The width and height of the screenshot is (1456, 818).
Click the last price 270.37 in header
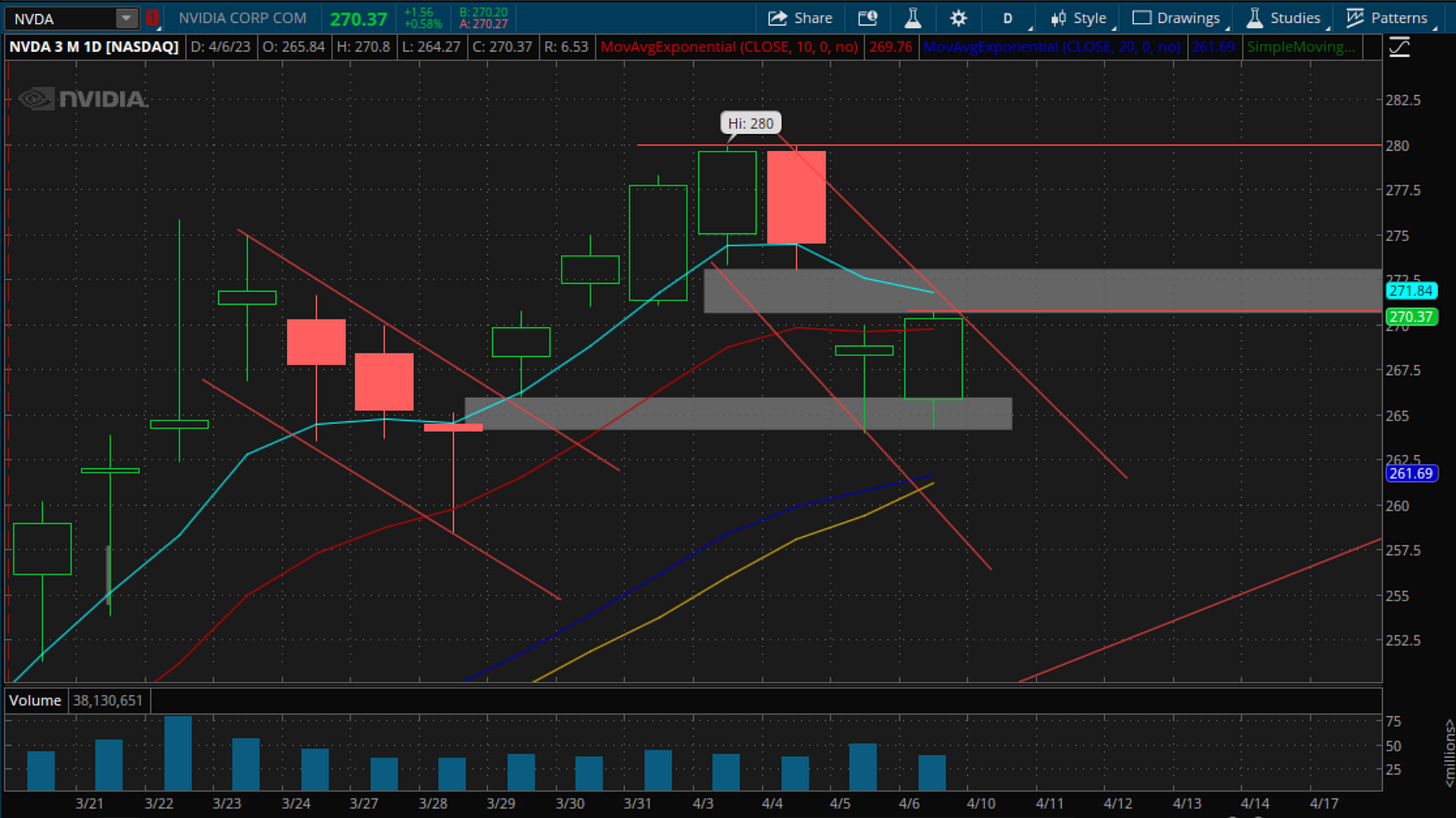coord(358,18)
